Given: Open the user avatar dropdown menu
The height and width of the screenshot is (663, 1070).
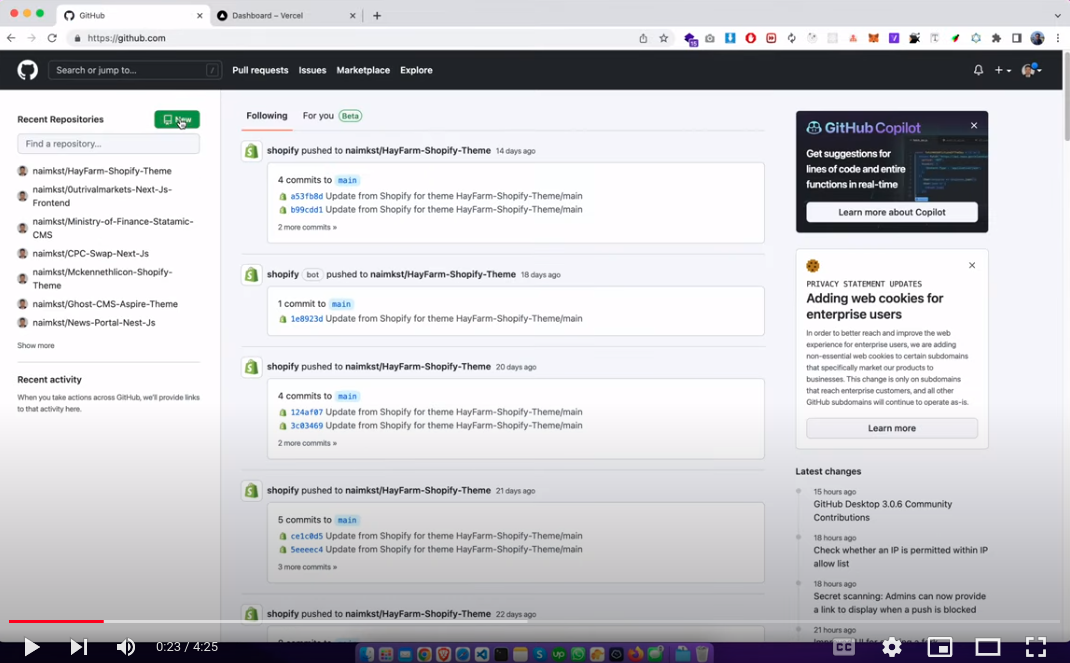Looking at the screenshot, I should tap(1031, 70).
